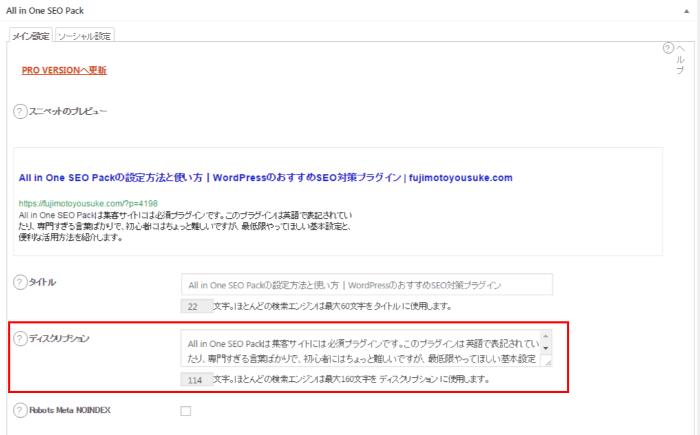The width and height of the screenshot is (700, 435).
Task: Click the snippet preview description text
Action: (x=185, y=226)
